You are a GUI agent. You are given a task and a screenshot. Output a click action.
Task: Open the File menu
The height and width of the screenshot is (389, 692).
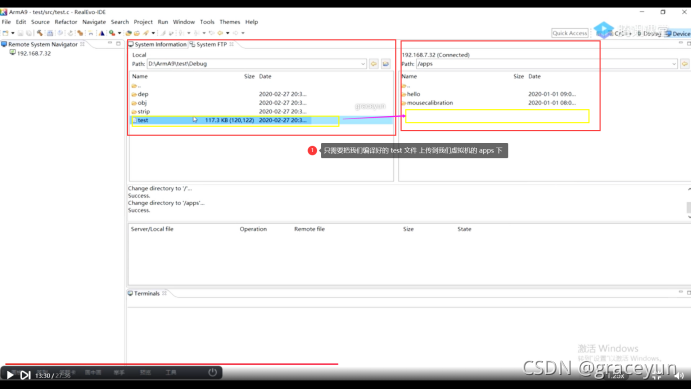(6, 22)
